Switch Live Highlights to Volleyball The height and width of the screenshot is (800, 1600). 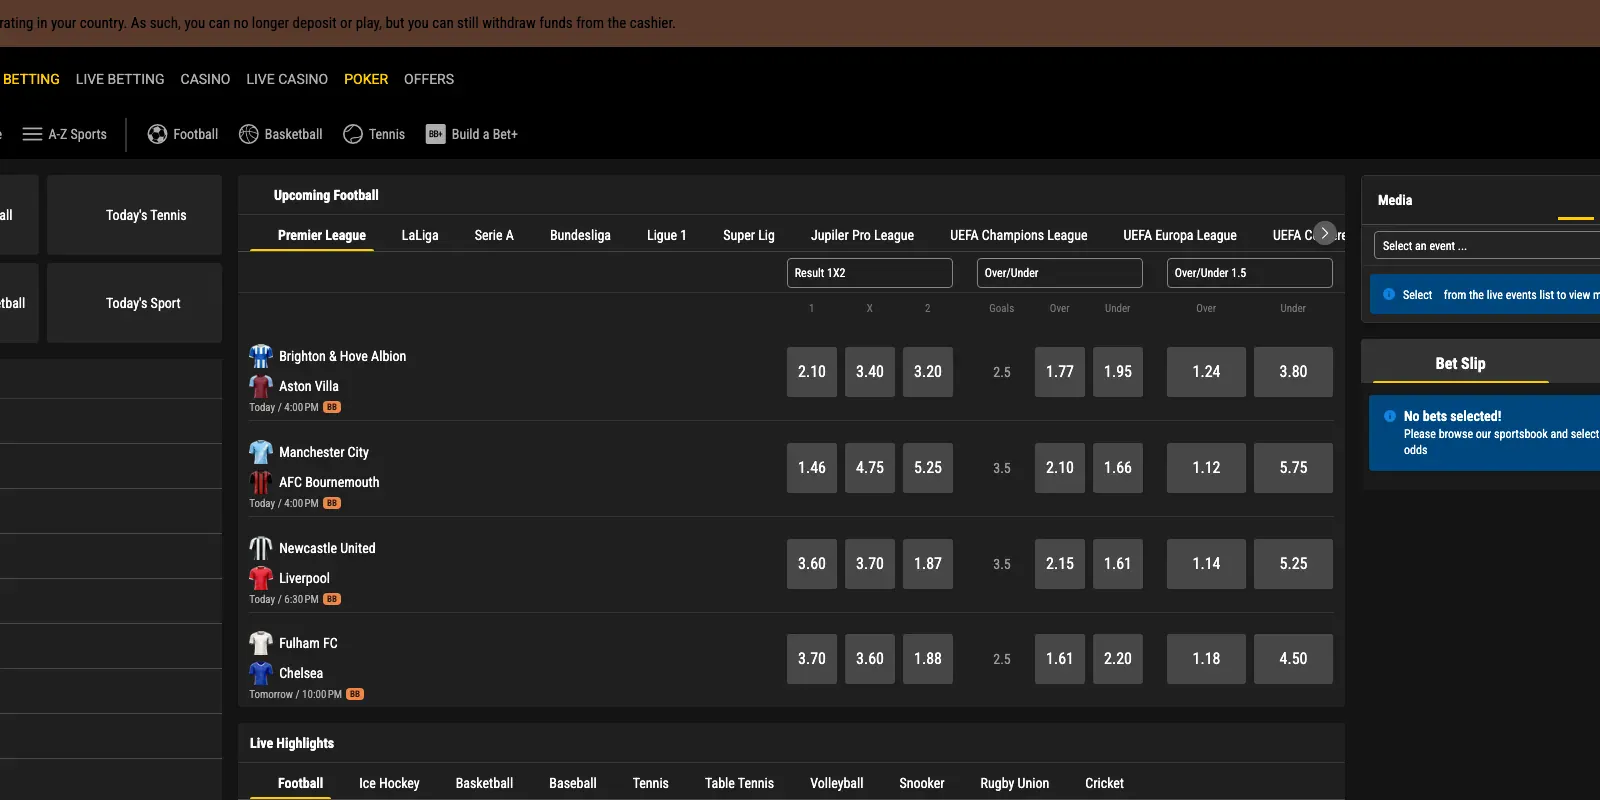(837, 783)
